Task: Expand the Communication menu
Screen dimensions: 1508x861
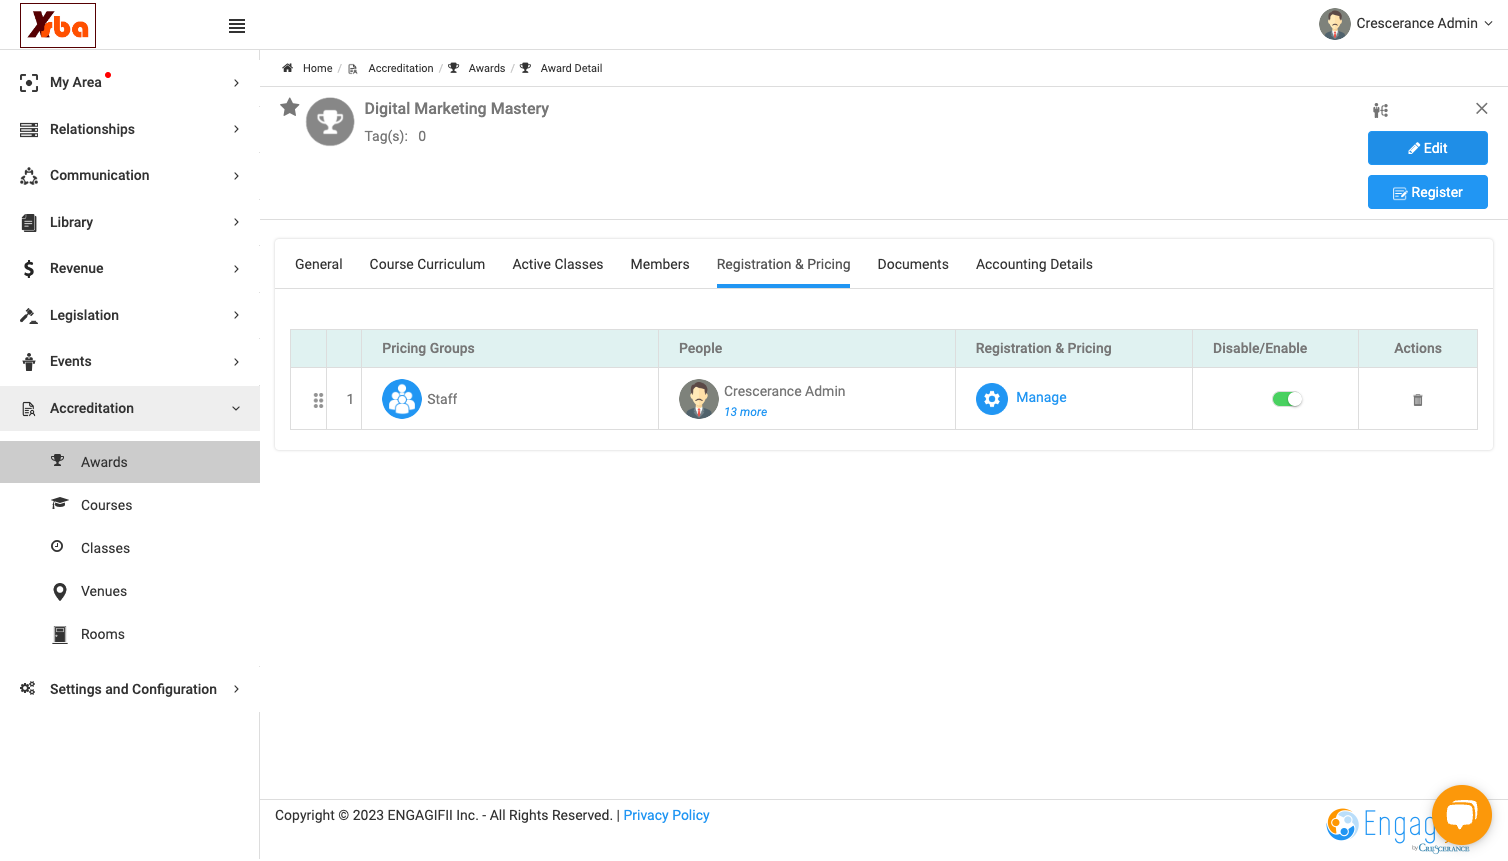Action: click(x=130, y=175)
